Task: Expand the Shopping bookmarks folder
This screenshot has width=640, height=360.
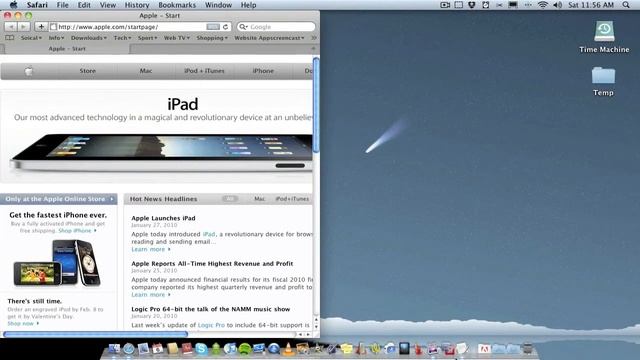Action: click(212, 38)
